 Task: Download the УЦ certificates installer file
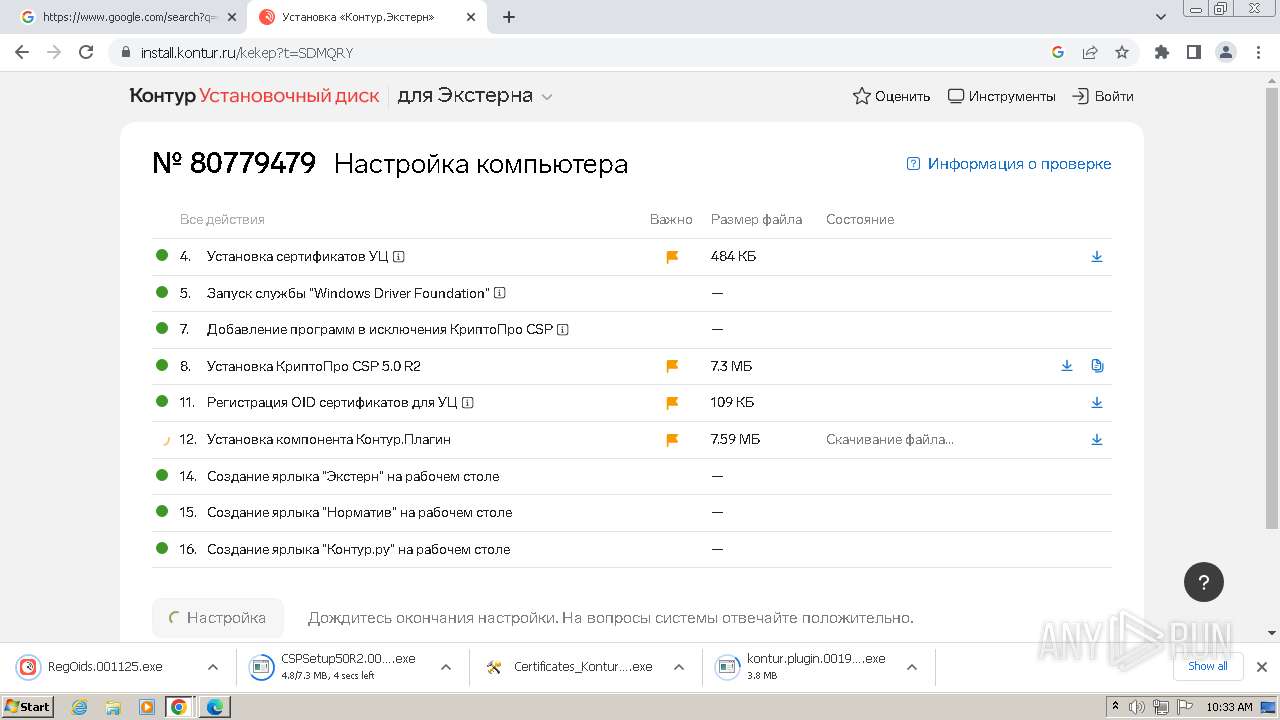[x=1097, y=257]
